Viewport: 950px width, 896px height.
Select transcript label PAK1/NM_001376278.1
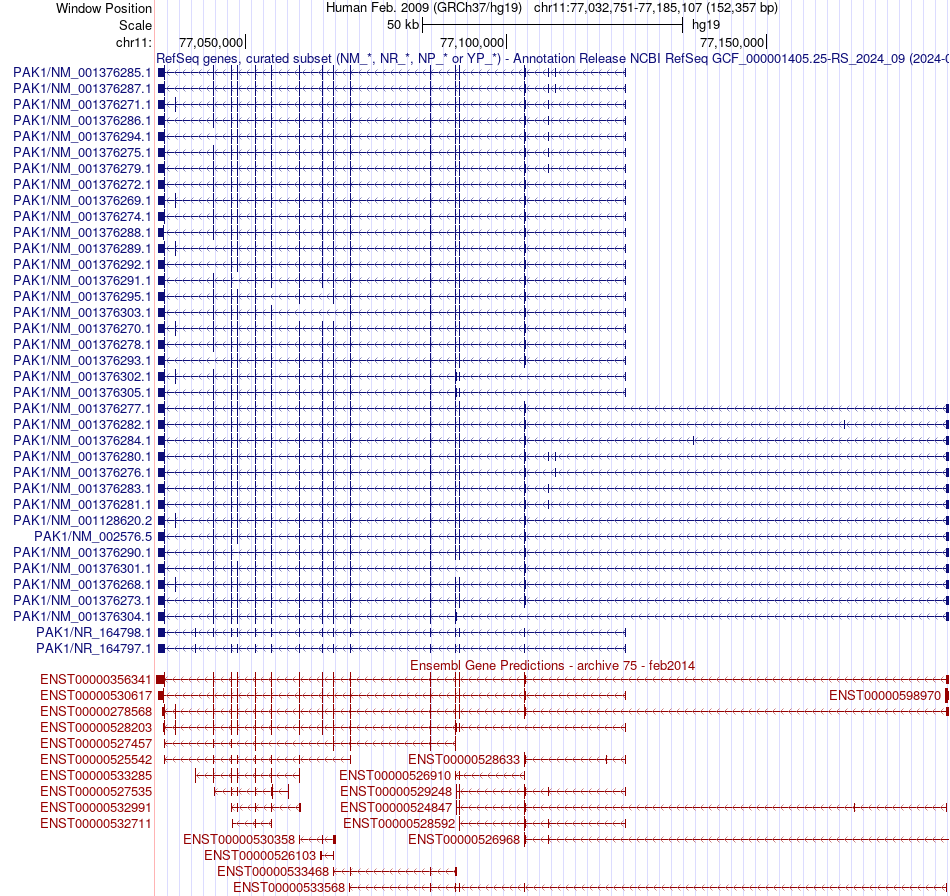tap(82, 345)
